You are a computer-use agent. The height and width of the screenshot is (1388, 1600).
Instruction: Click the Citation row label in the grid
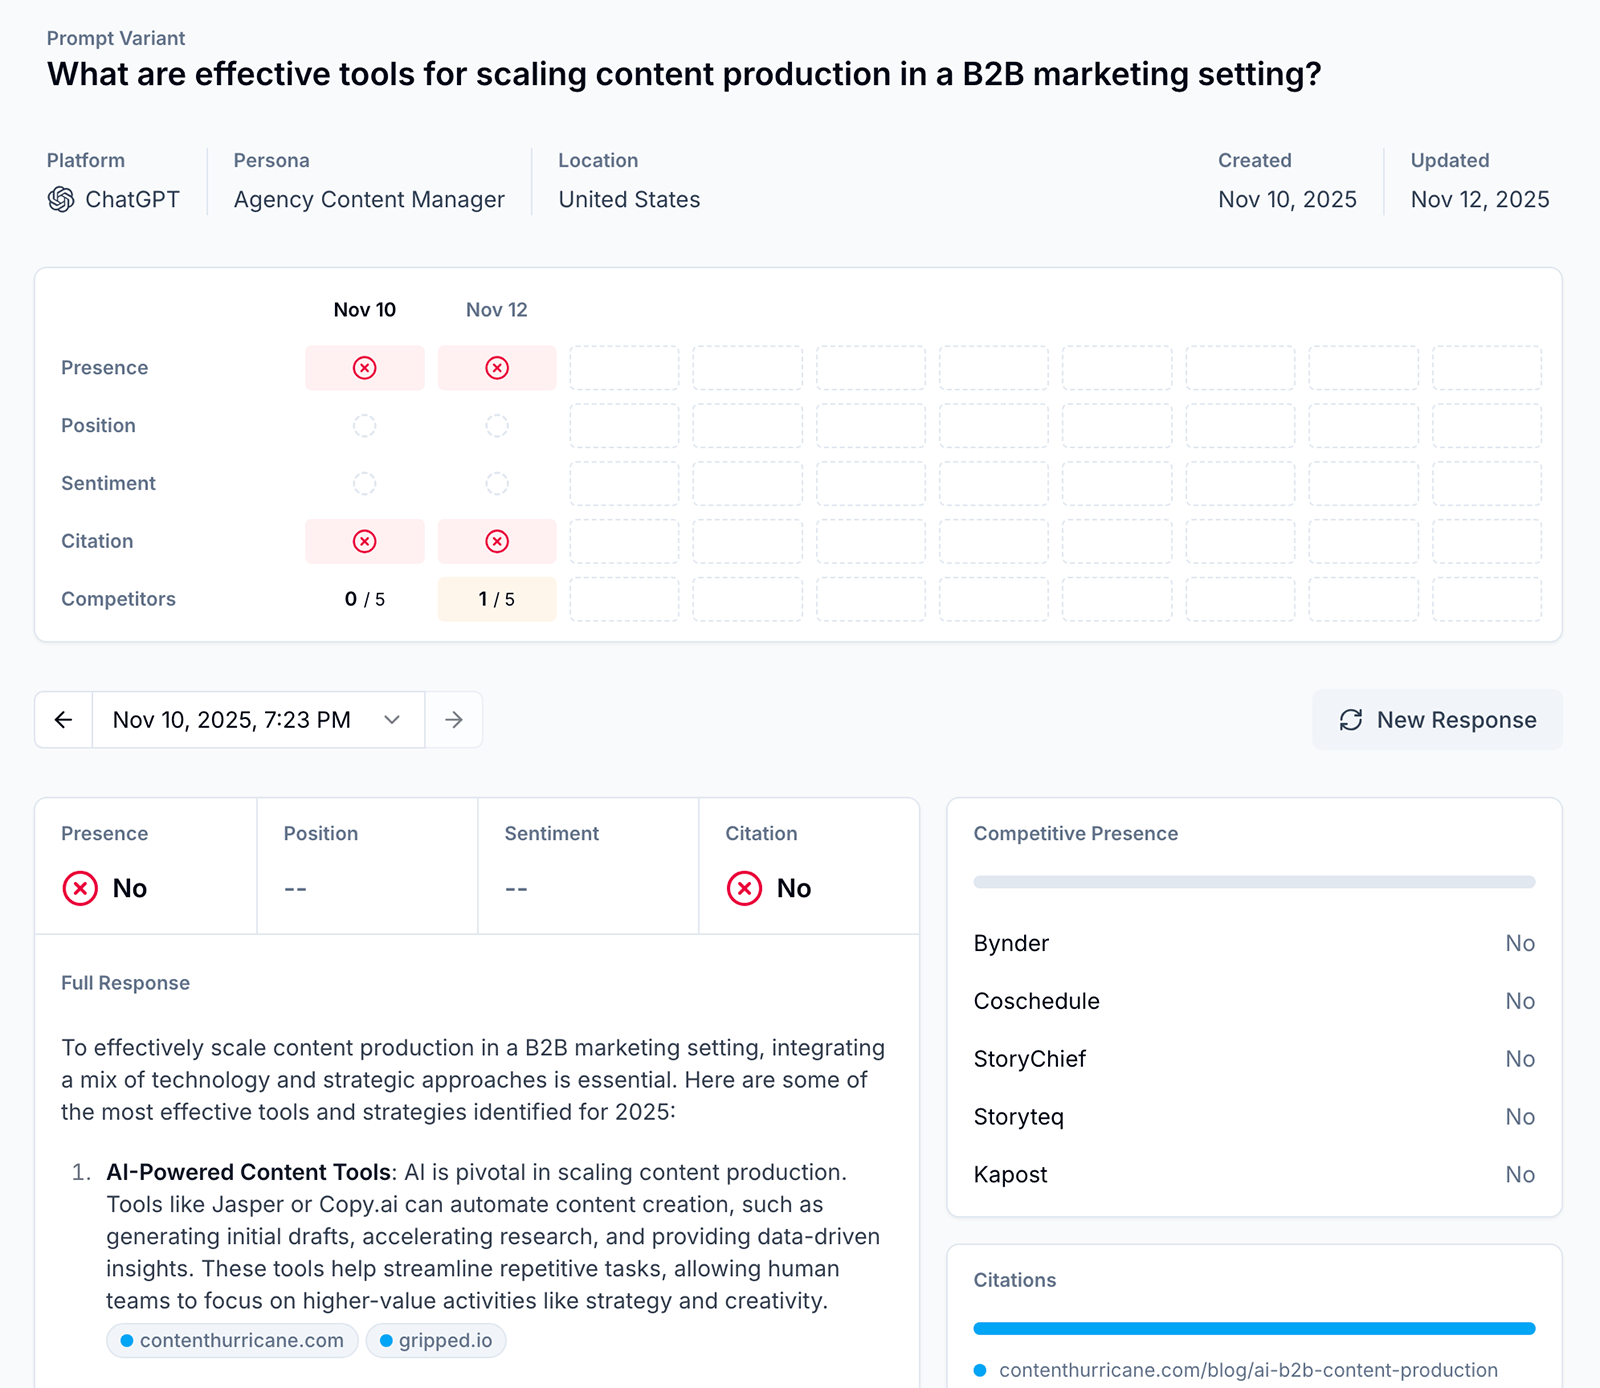tap(97, 541)
